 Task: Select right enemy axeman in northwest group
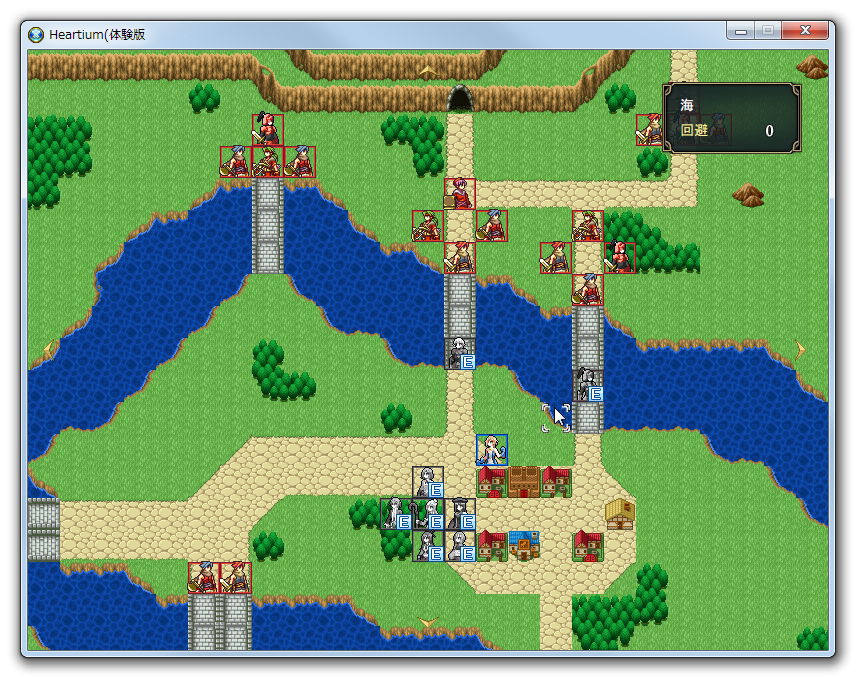coord(300,162)
